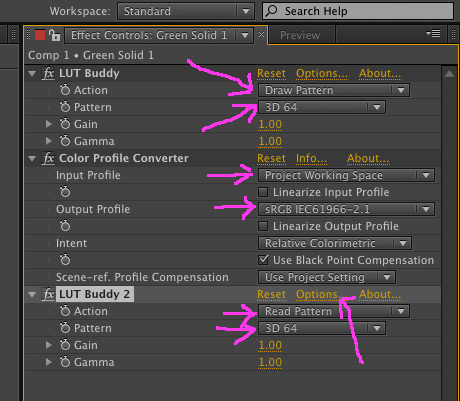460x401 pixels.
Task: Click stopwatch for LUT Buddy Action
Action: coord(65,90)
